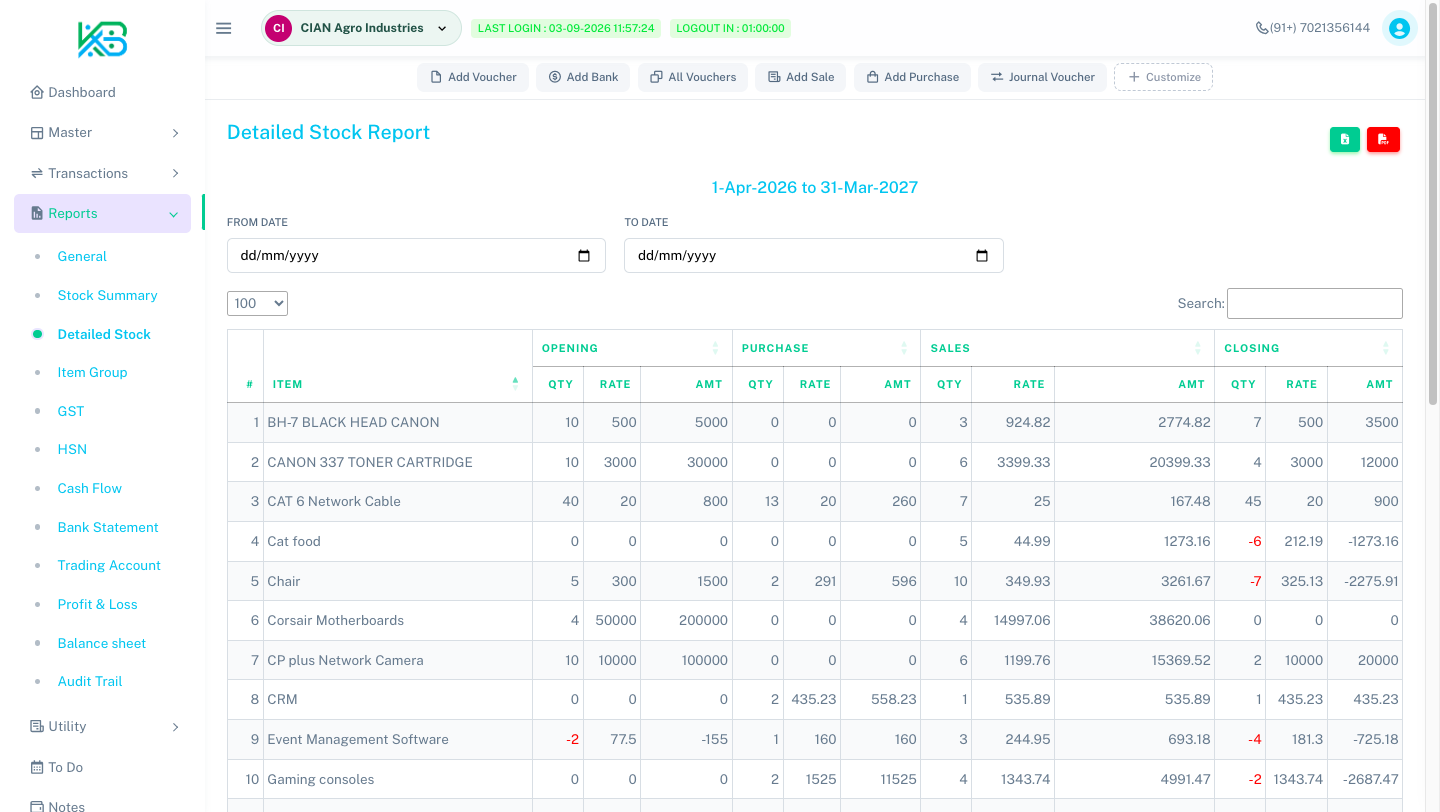The height and width of the screenshot is (812, 1440).
Task: Click the phone number 7021356144
Action: tap(1313, 28)
